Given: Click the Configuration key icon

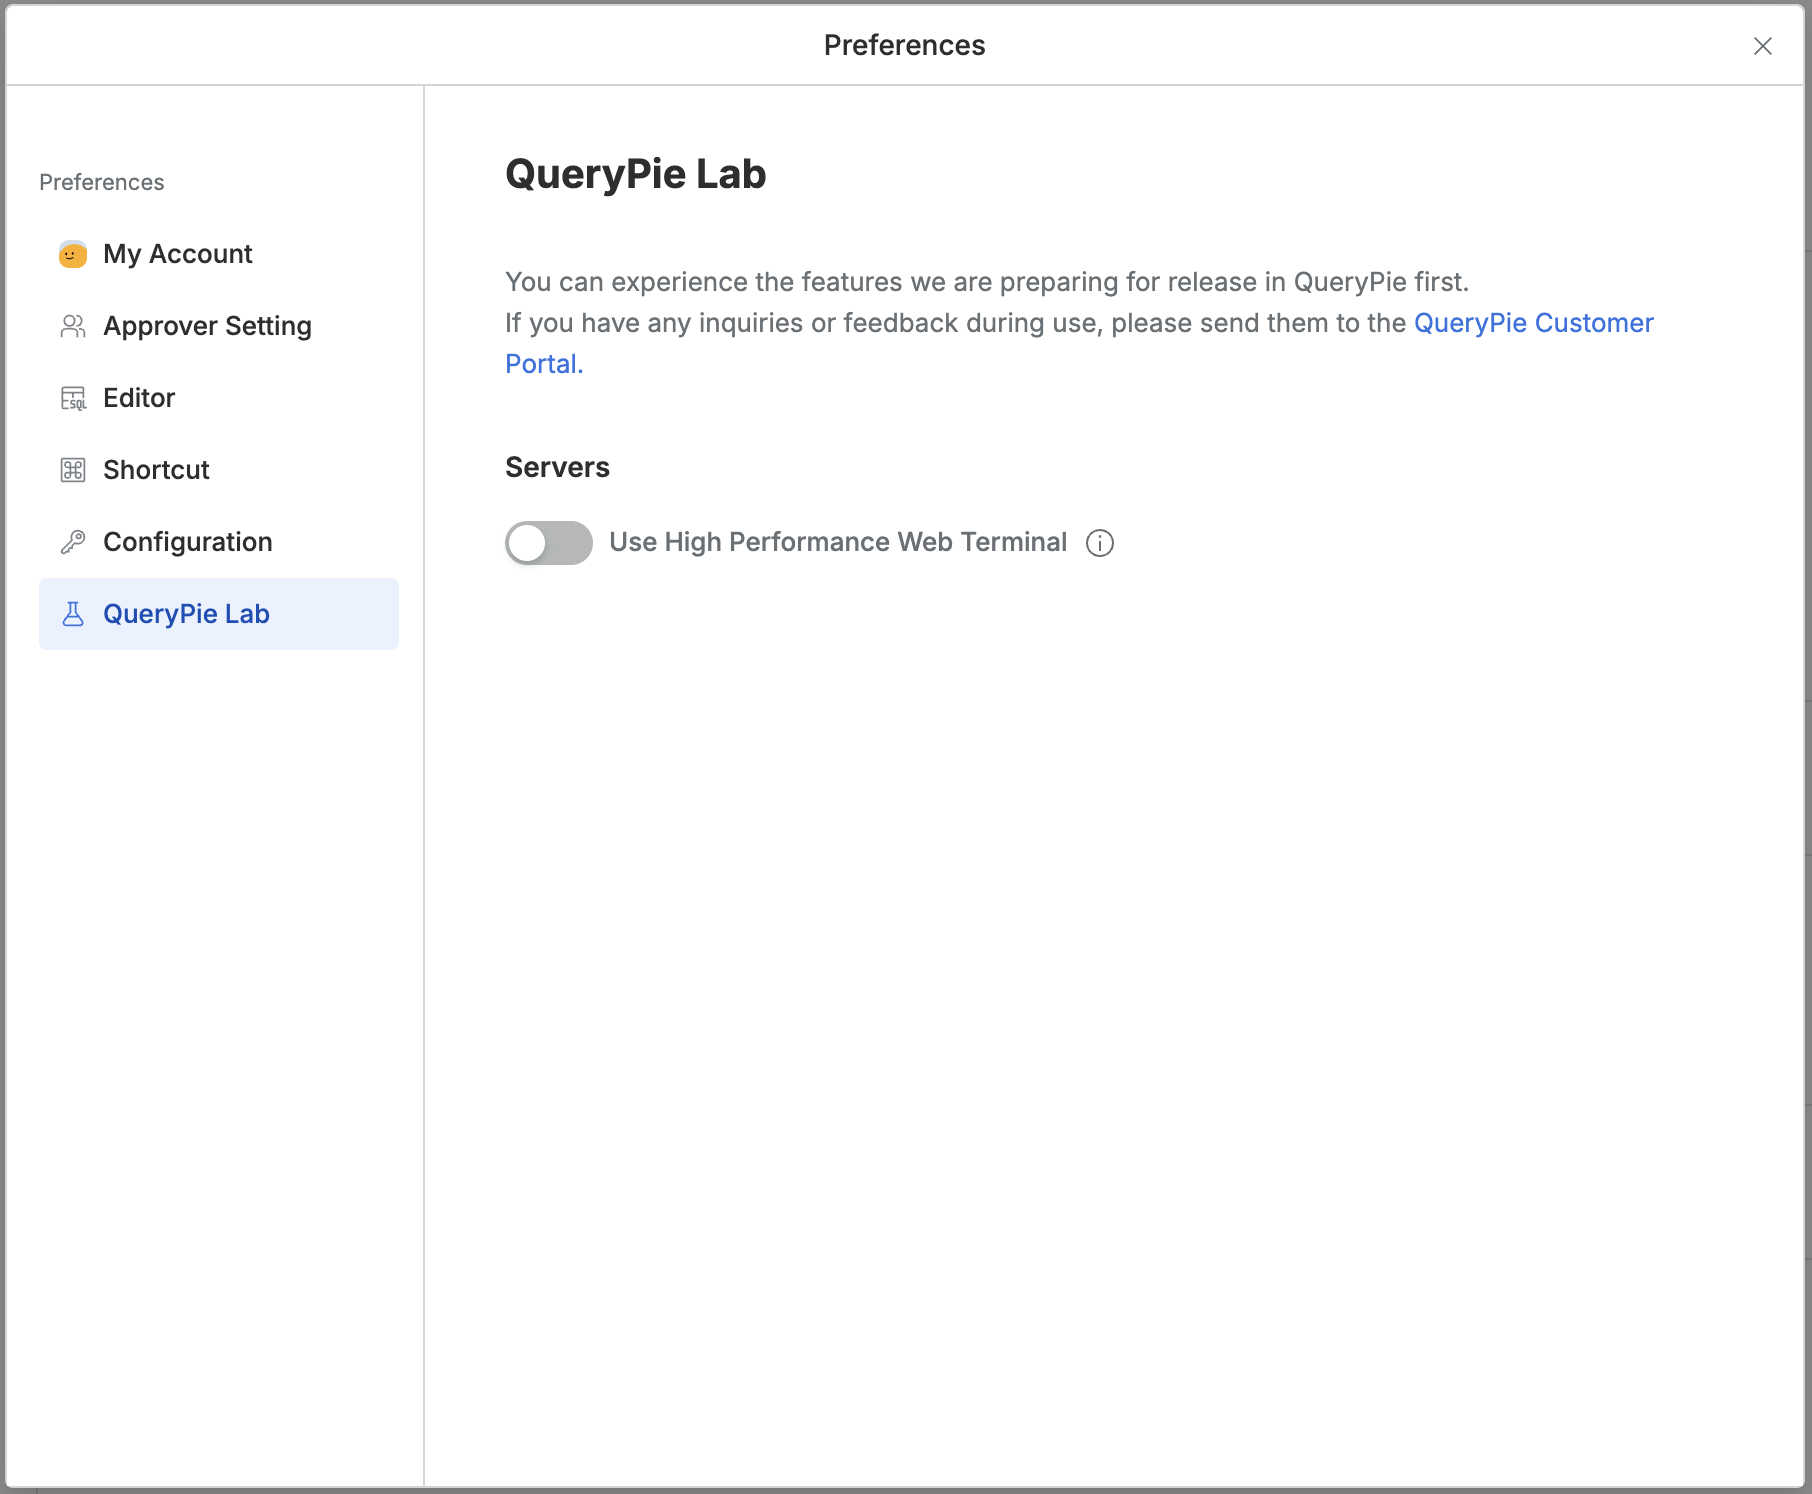Looking at the screenshot, I should pyautogui.click(x=73, y=542).
